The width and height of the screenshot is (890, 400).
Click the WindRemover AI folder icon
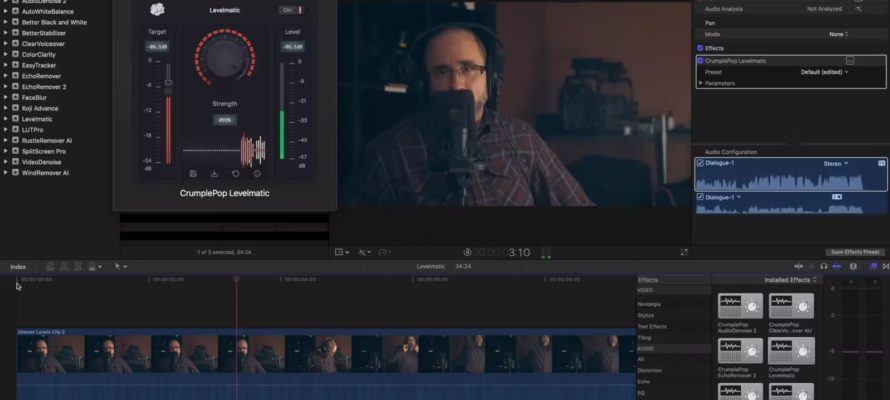coord(15,173)
